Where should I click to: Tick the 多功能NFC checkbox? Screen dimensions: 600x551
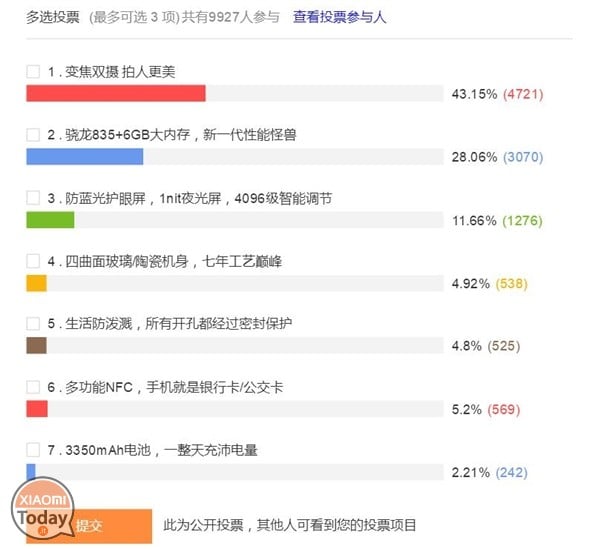tap(33, 387)
